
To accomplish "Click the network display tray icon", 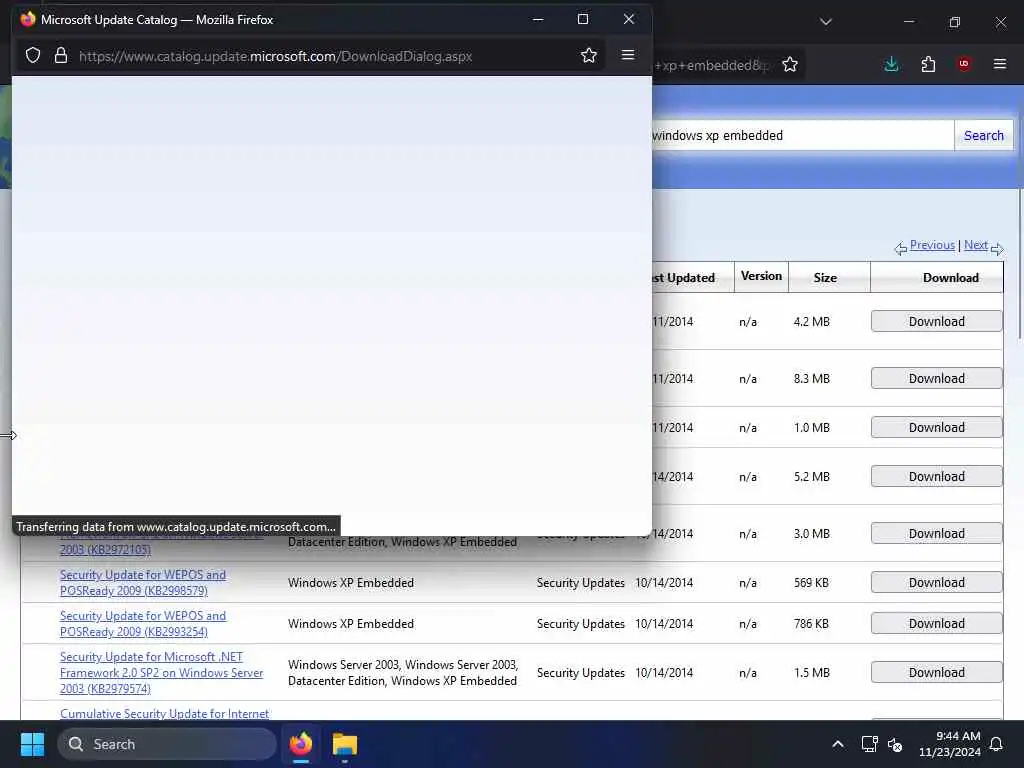I will click(869, 744).
